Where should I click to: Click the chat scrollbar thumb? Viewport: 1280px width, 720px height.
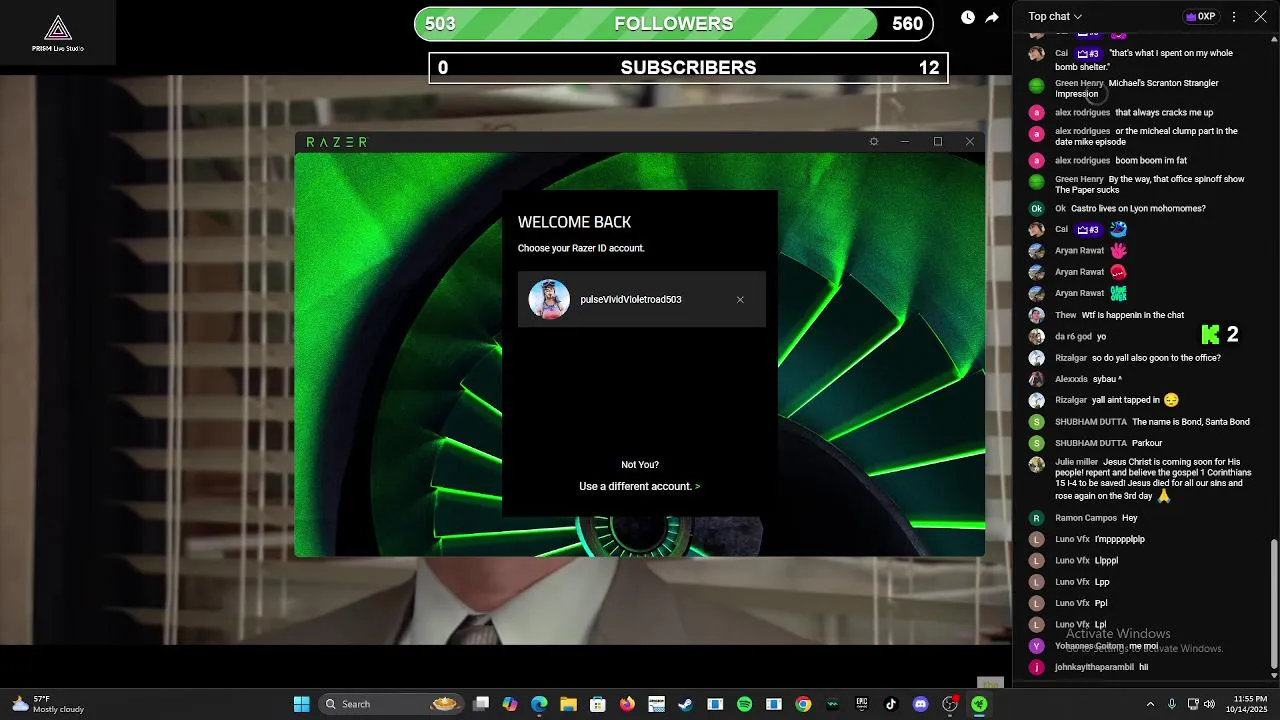pos(1273,603)
